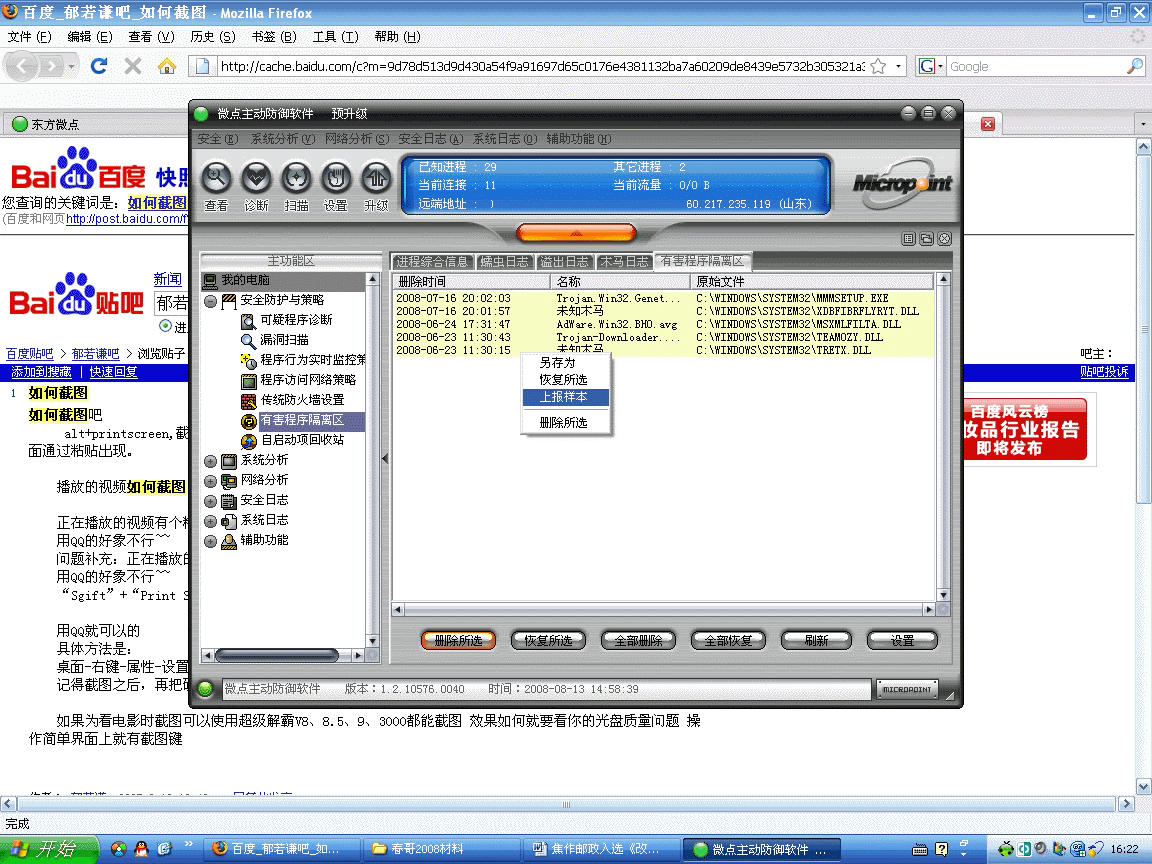The width and height of the screenshot is (1152, 864).
Task: Sort by the 删除时间 column header
Action: 472,281
